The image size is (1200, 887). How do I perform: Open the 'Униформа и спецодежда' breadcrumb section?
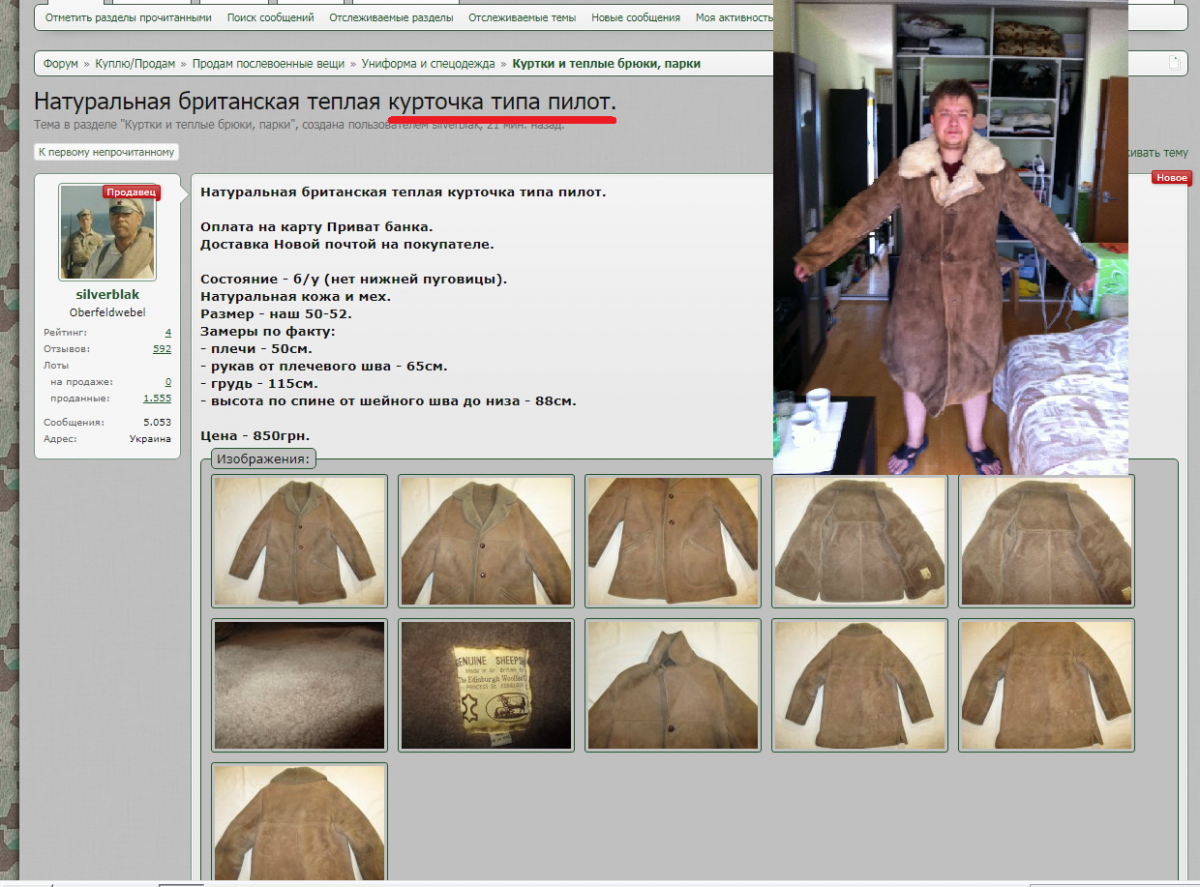tap(428, 64)
